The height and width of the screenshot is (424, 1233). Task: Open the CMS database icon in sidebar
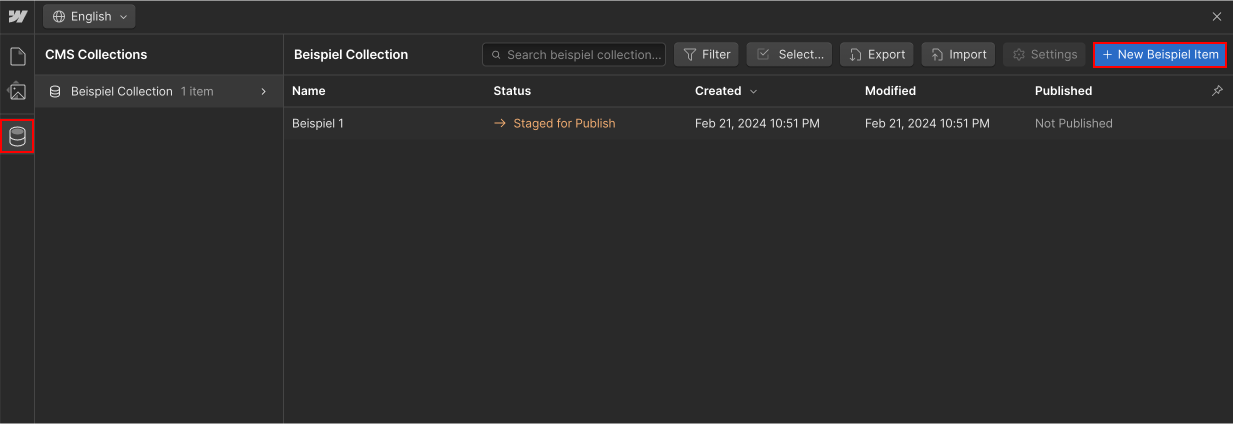(x=17, y=136)
